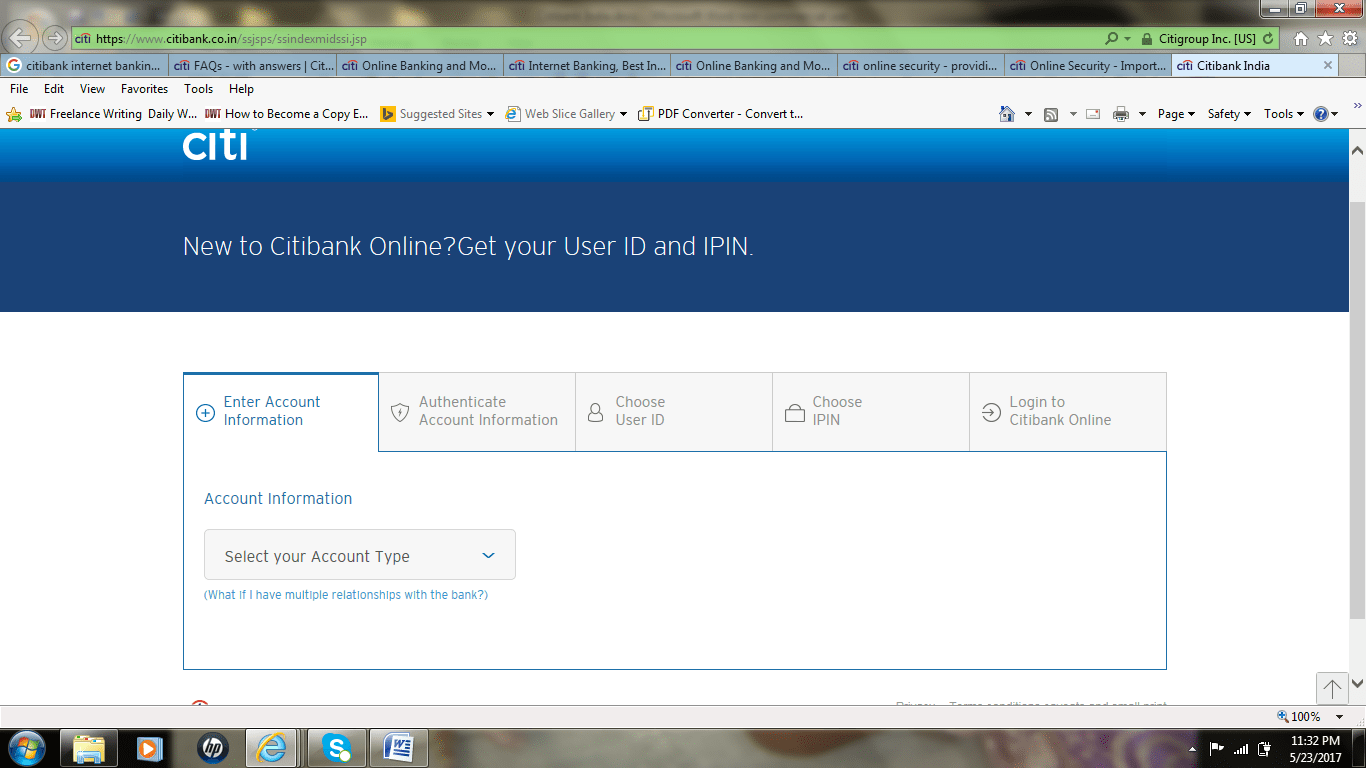The height and width of the screenshot is (768, 1366).
Task: Click the Read Mail envelope icon
Action: tap(1093, 114)
